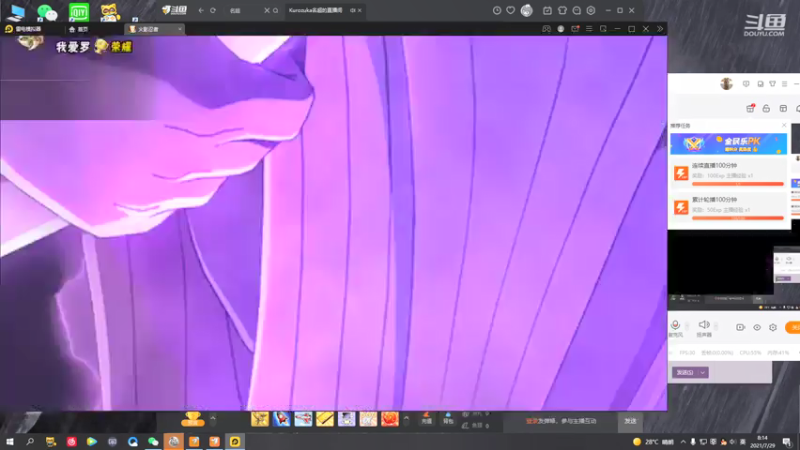Expand the gift list arrow
The width and height of the screenshot is (800, 450).
pos(406,419)
